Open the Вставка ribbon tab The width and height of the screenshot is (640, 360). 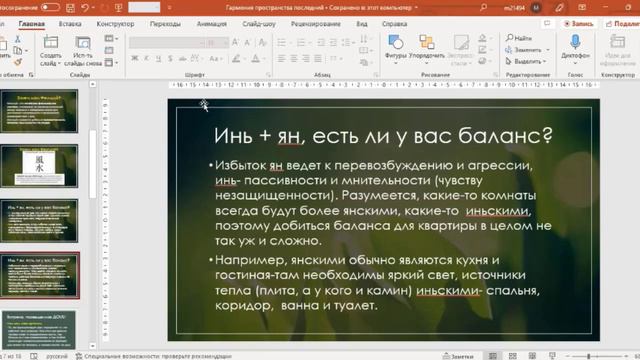tap(70, 24)
